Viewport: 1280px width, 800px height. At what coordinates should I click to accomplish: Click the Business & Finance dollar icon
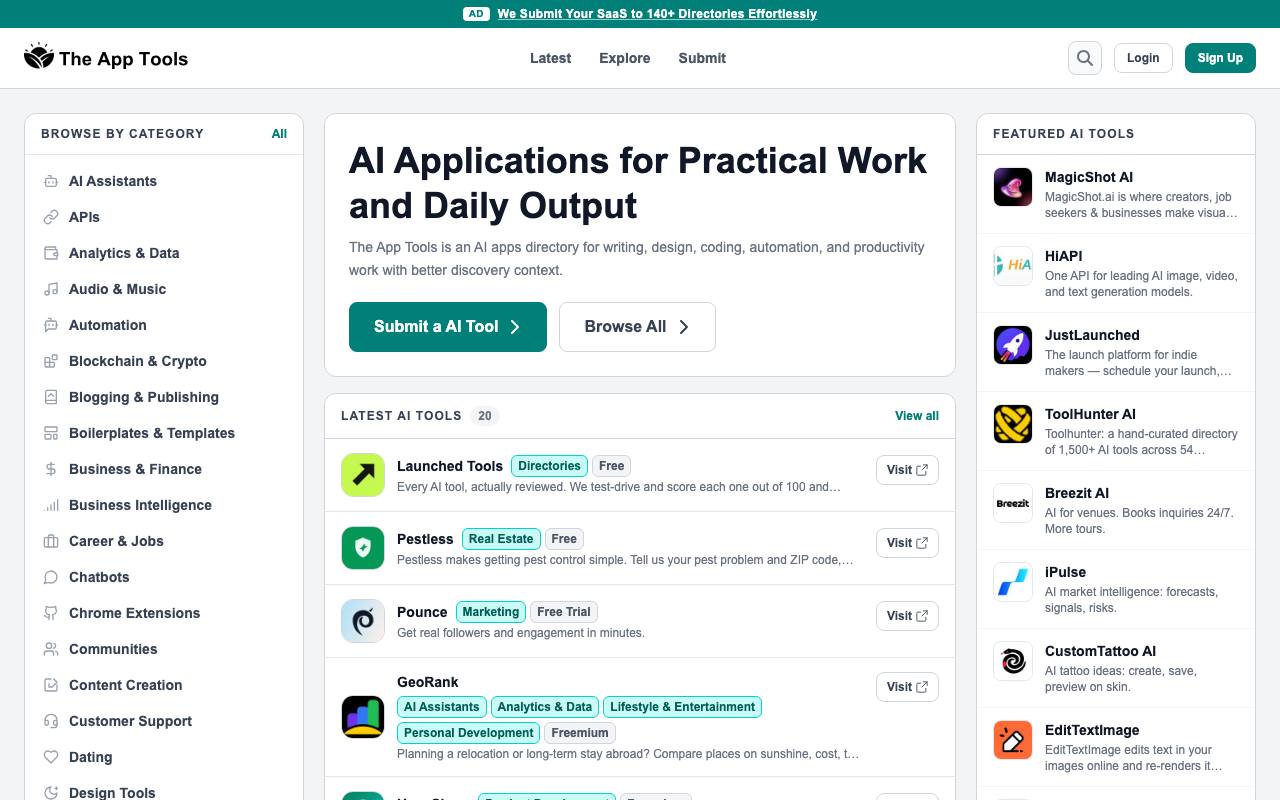coord(51,469)
